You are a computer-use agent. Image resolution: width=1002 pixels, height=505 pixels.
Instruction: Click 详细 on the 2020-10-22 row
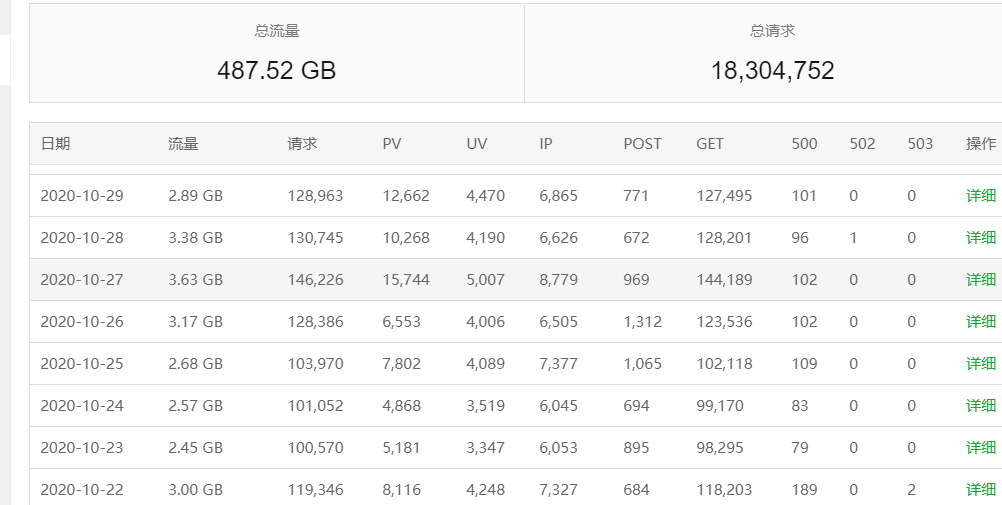pyautogui.click(x=980, y=490)
